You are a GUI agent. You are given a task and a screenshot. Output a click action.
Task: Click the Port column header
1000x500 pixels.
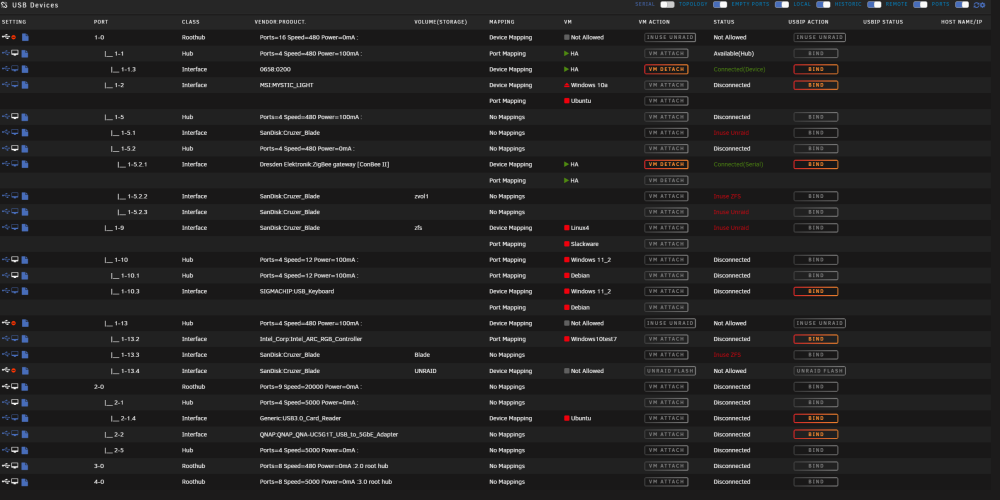coord(101,22)
